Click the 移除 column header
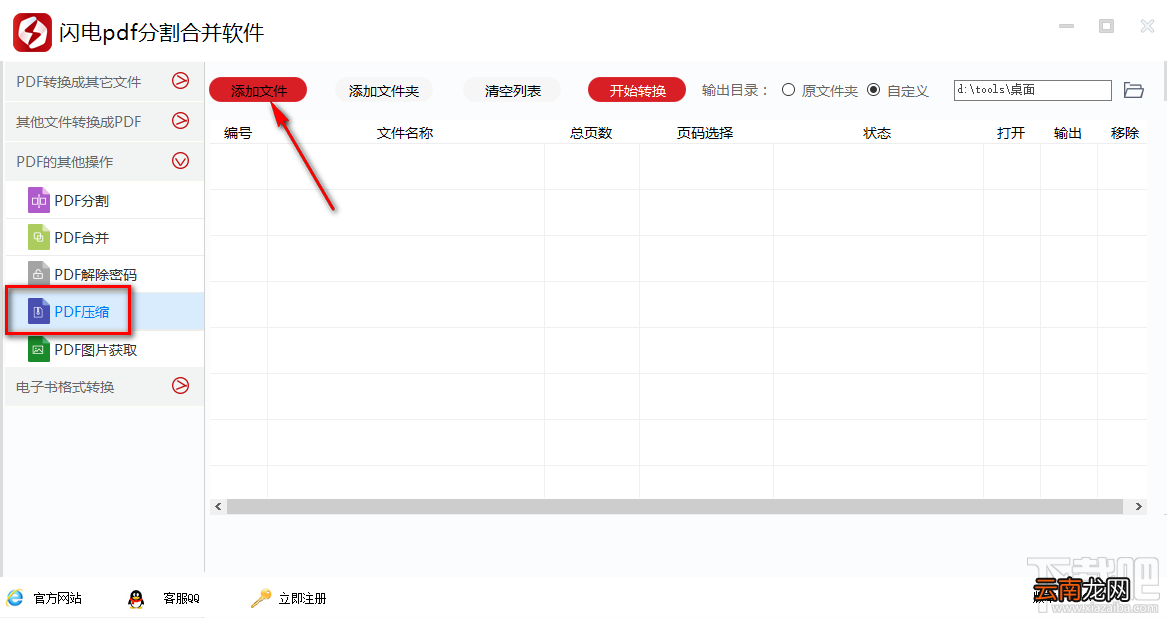Screen dimensions: 1167x618 (1125, 133)
